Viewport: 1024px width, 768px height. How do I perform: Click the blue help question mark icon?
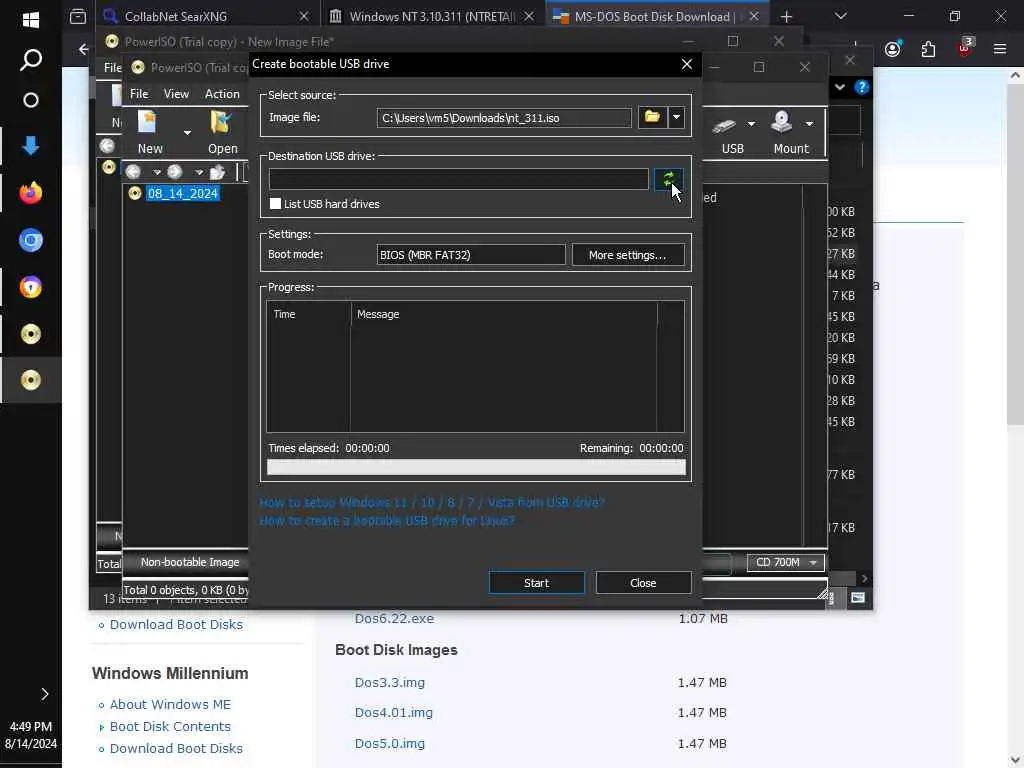click(x=862, y=87)
